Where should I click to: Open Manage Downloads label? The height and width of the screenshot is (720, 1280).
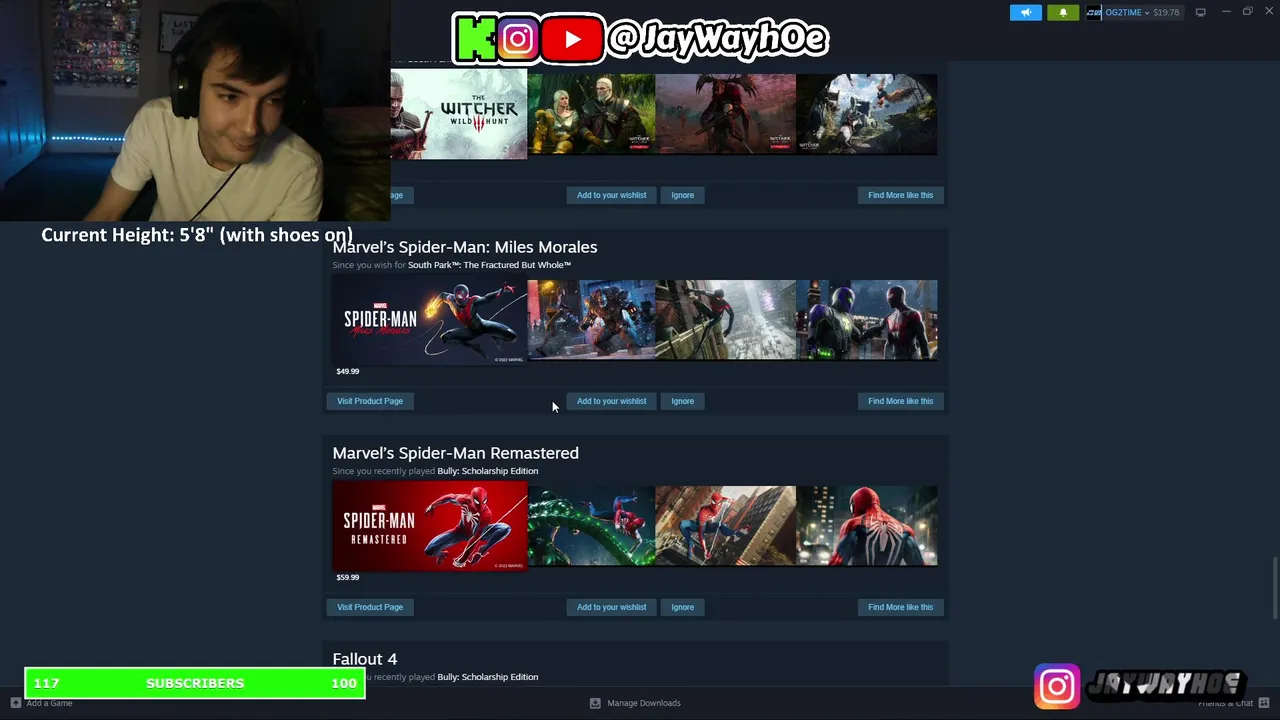coord(644,703)
